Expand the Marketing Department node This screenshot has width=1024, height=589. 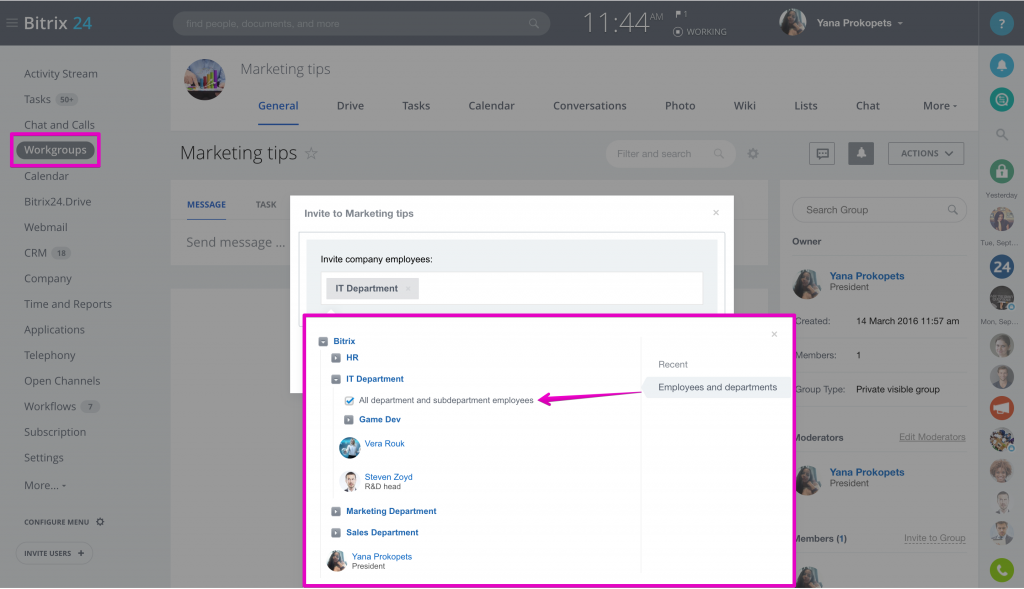coord(336,512)
